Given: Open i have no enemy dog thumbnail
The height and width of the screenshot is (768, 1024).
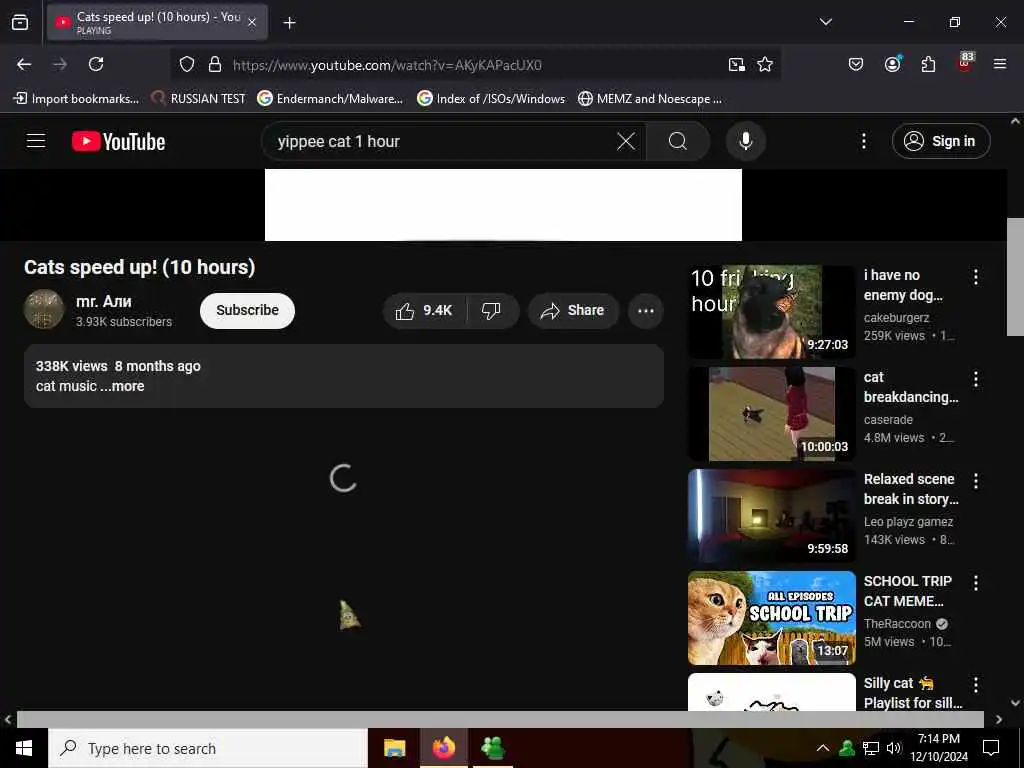Looking at the screenshot, I should pyautogui.click(x=771, y=312).
